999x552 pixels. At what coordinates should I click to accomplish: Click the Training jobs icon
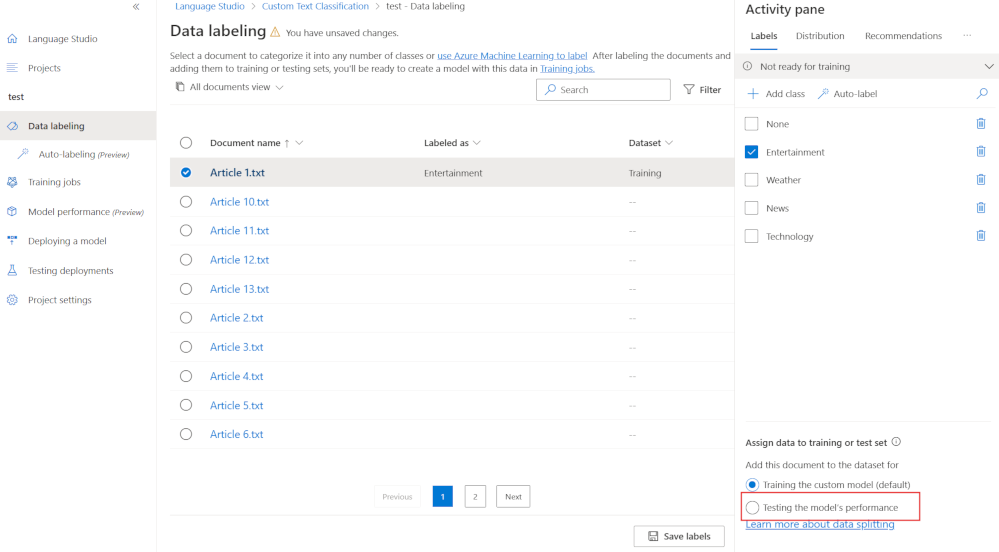coord(12,182)
